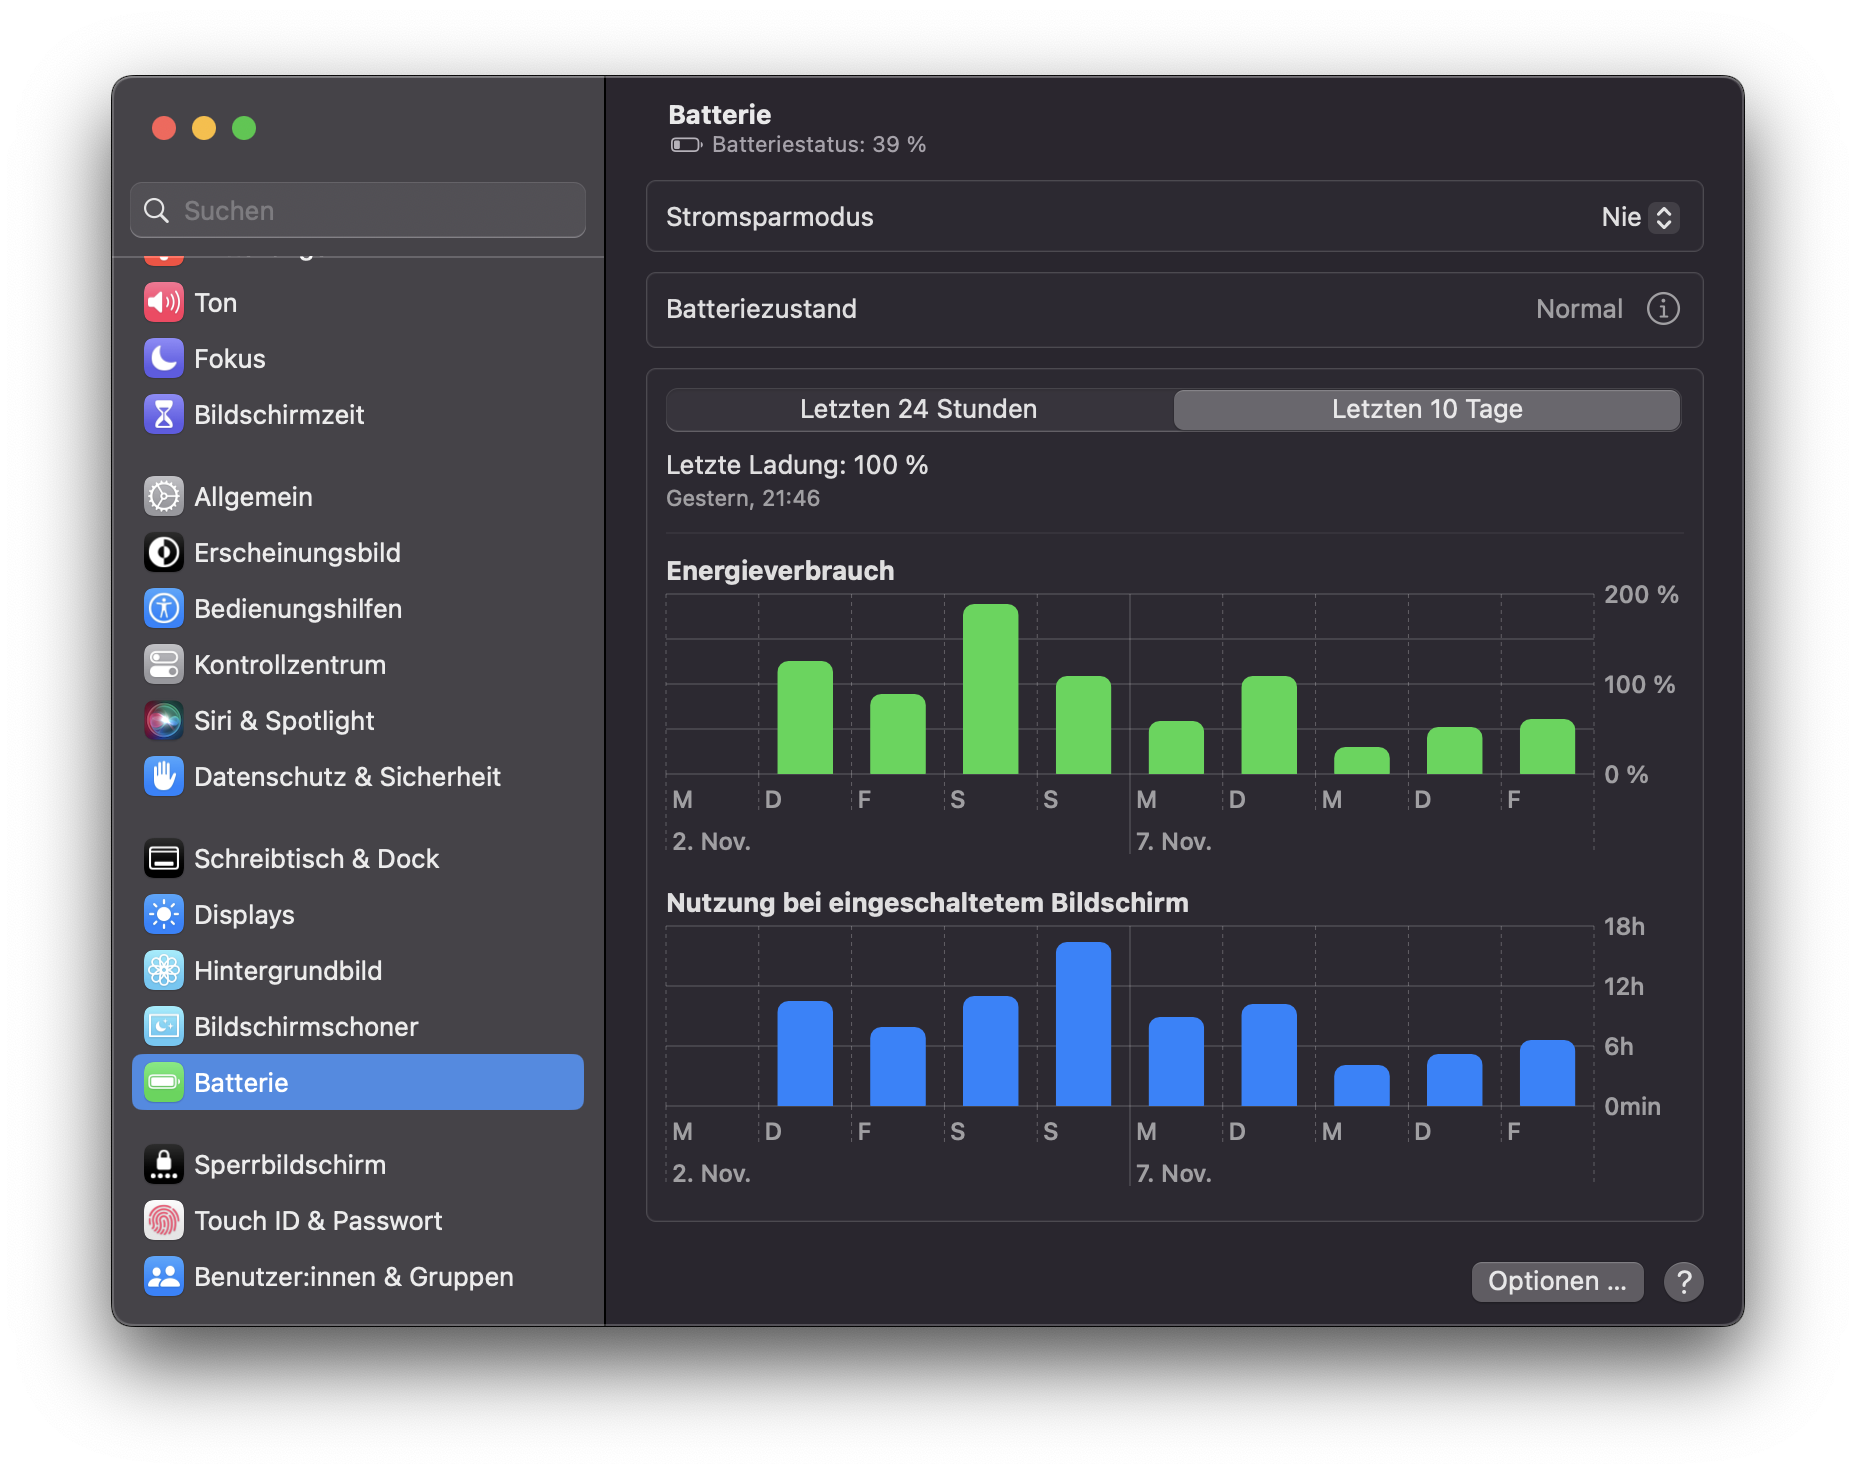This screenshot has width=1856, height=1474.
Task: Click the green full screen button
Action: (x=244, y=128)
